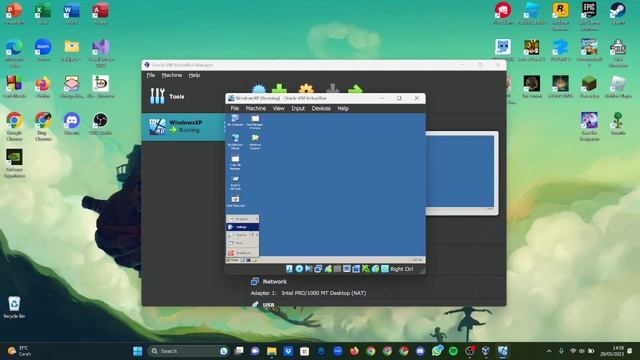
Task: Open the weather widget on the taskbar
Action: pyautogui.click(x=20, y=351)
